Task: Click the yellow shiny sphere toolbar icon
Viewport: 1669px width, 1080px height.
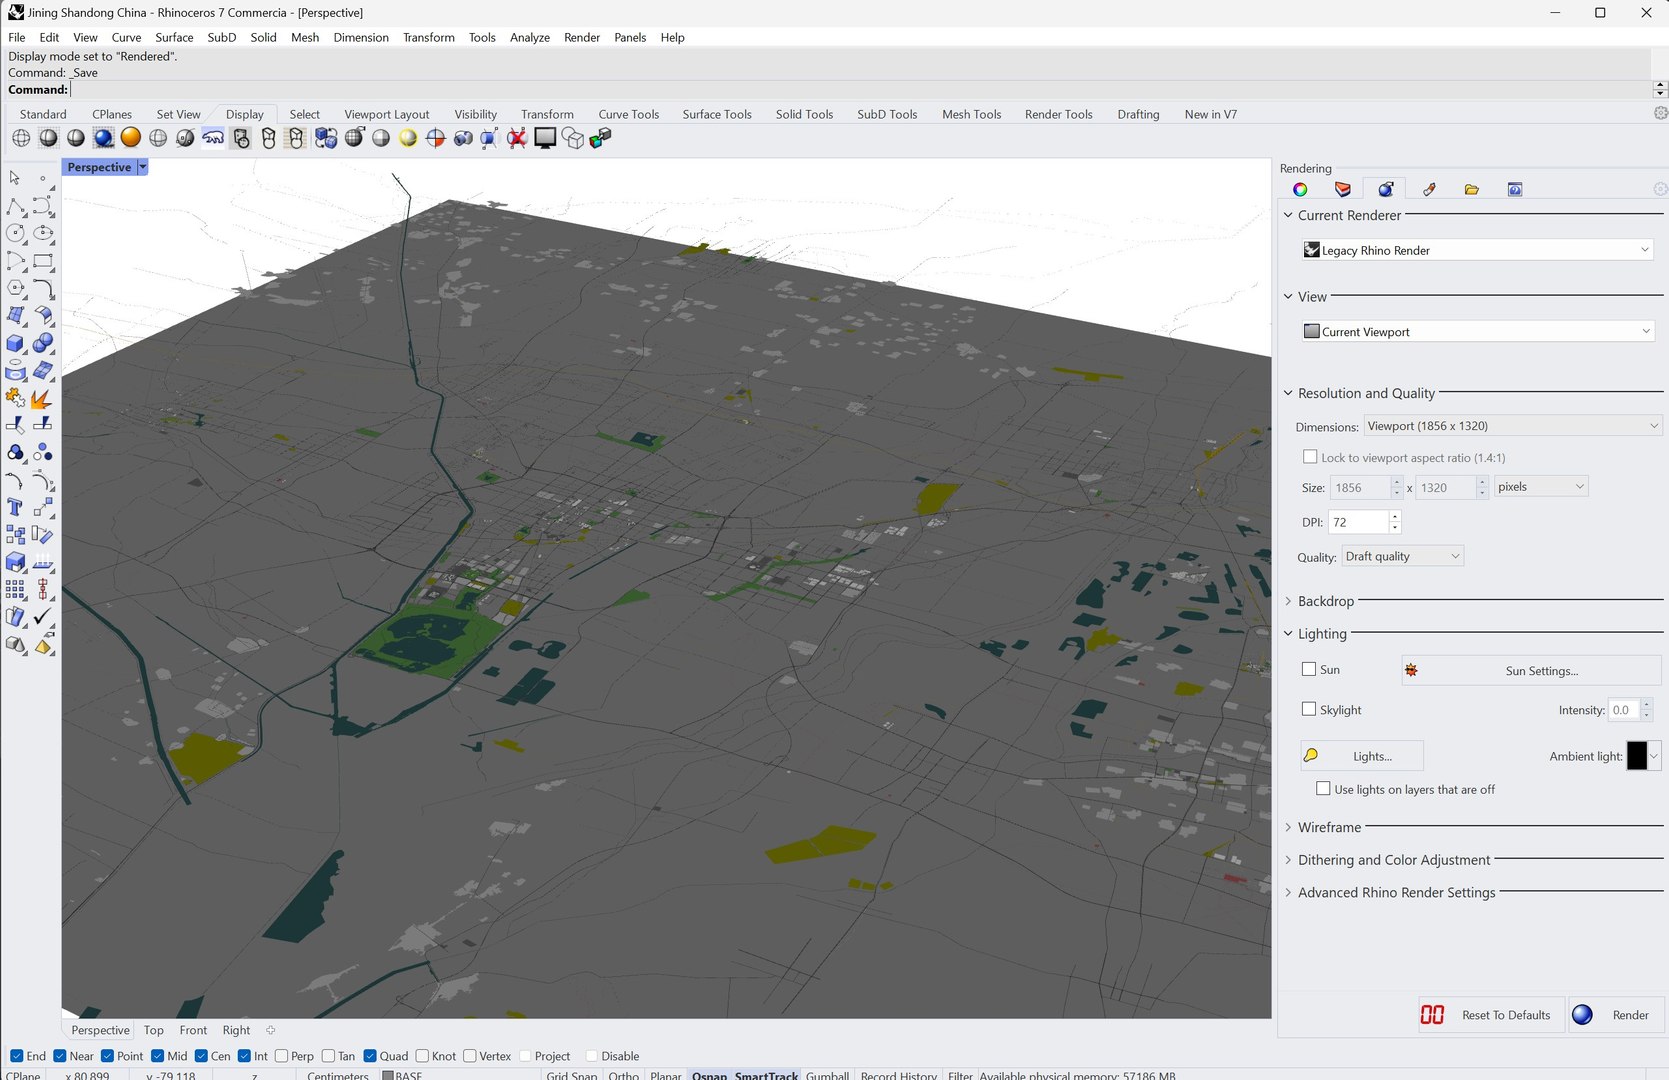Action: coord(408,138)
